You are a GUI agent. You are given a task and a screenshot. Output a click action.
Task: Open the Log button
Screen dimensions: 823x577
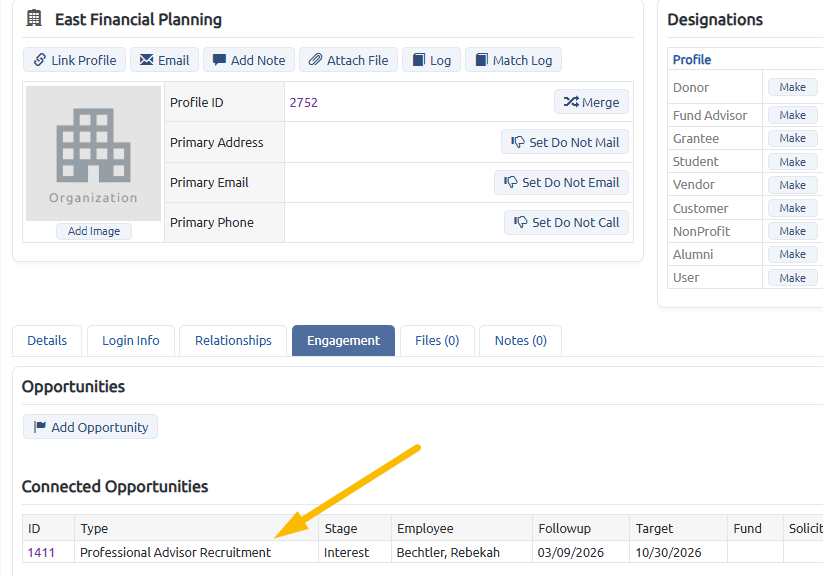[x=431, y=60]
